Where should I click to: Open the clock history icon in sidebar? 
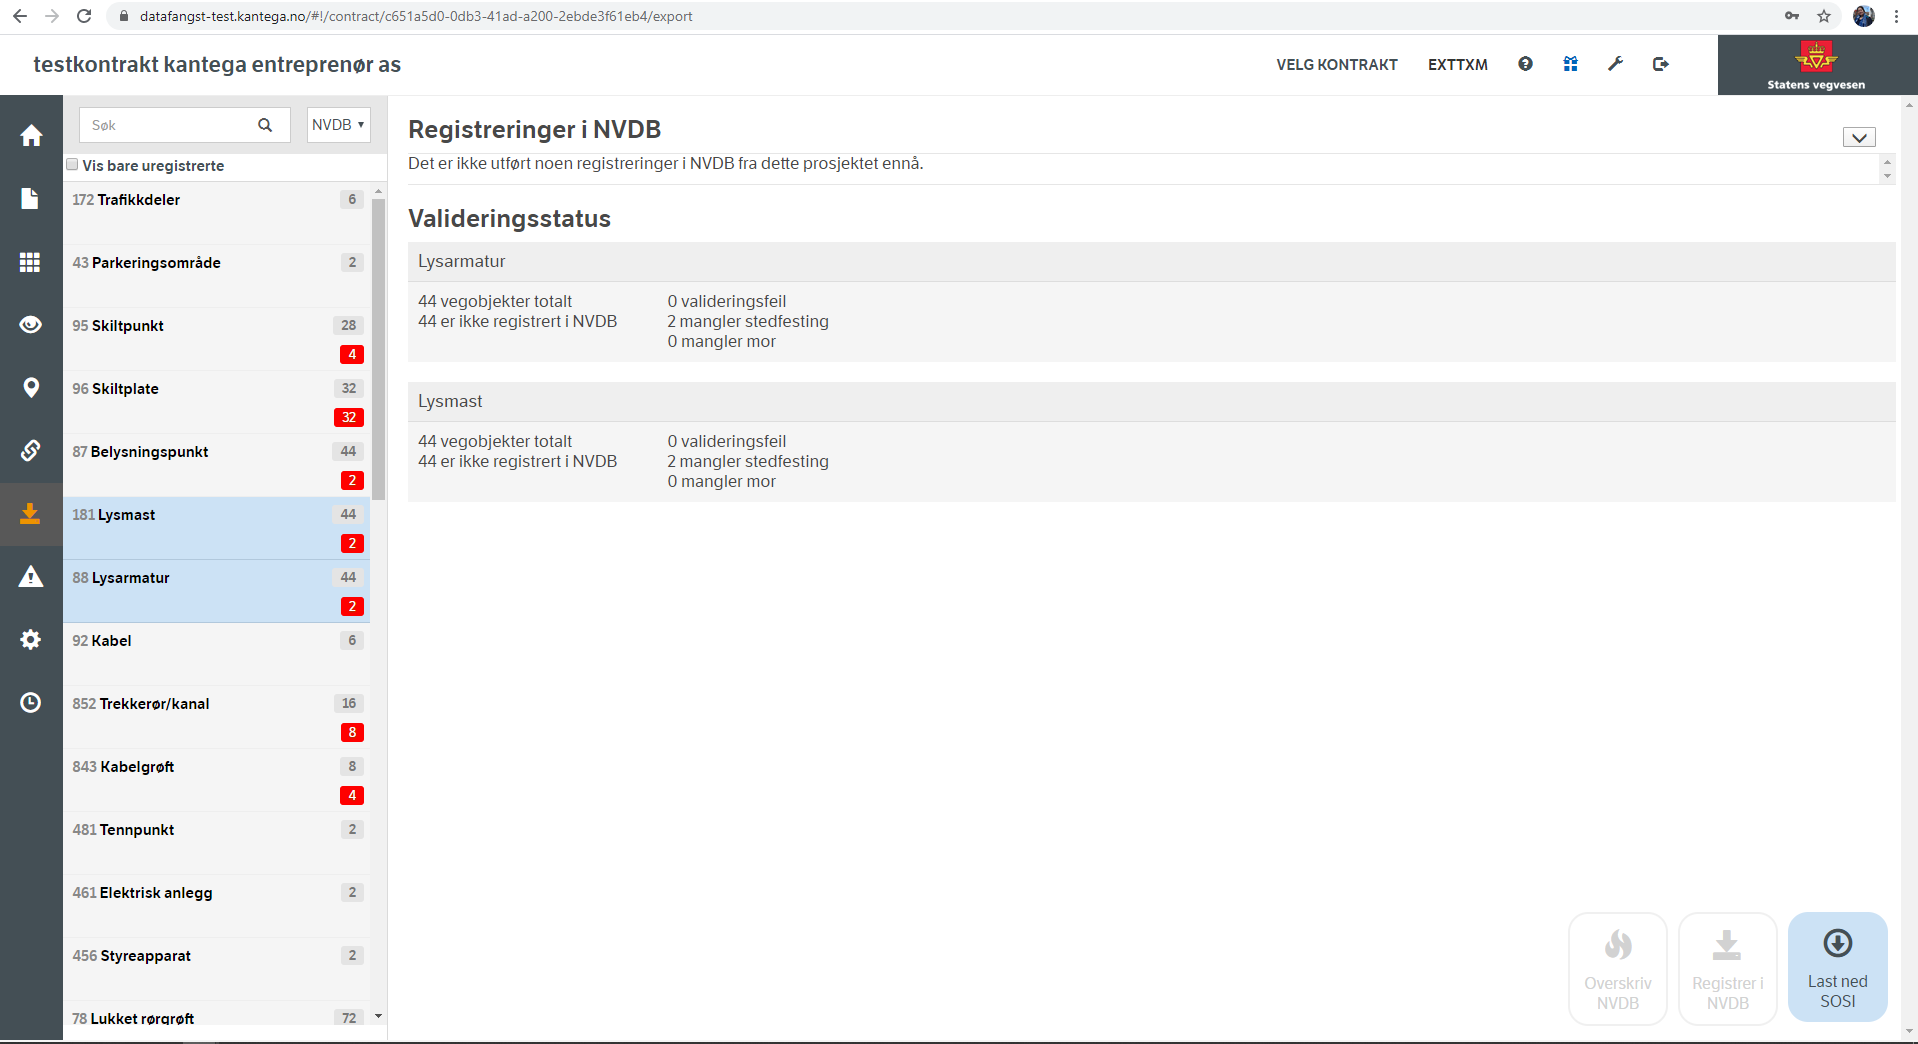[31, 702]
